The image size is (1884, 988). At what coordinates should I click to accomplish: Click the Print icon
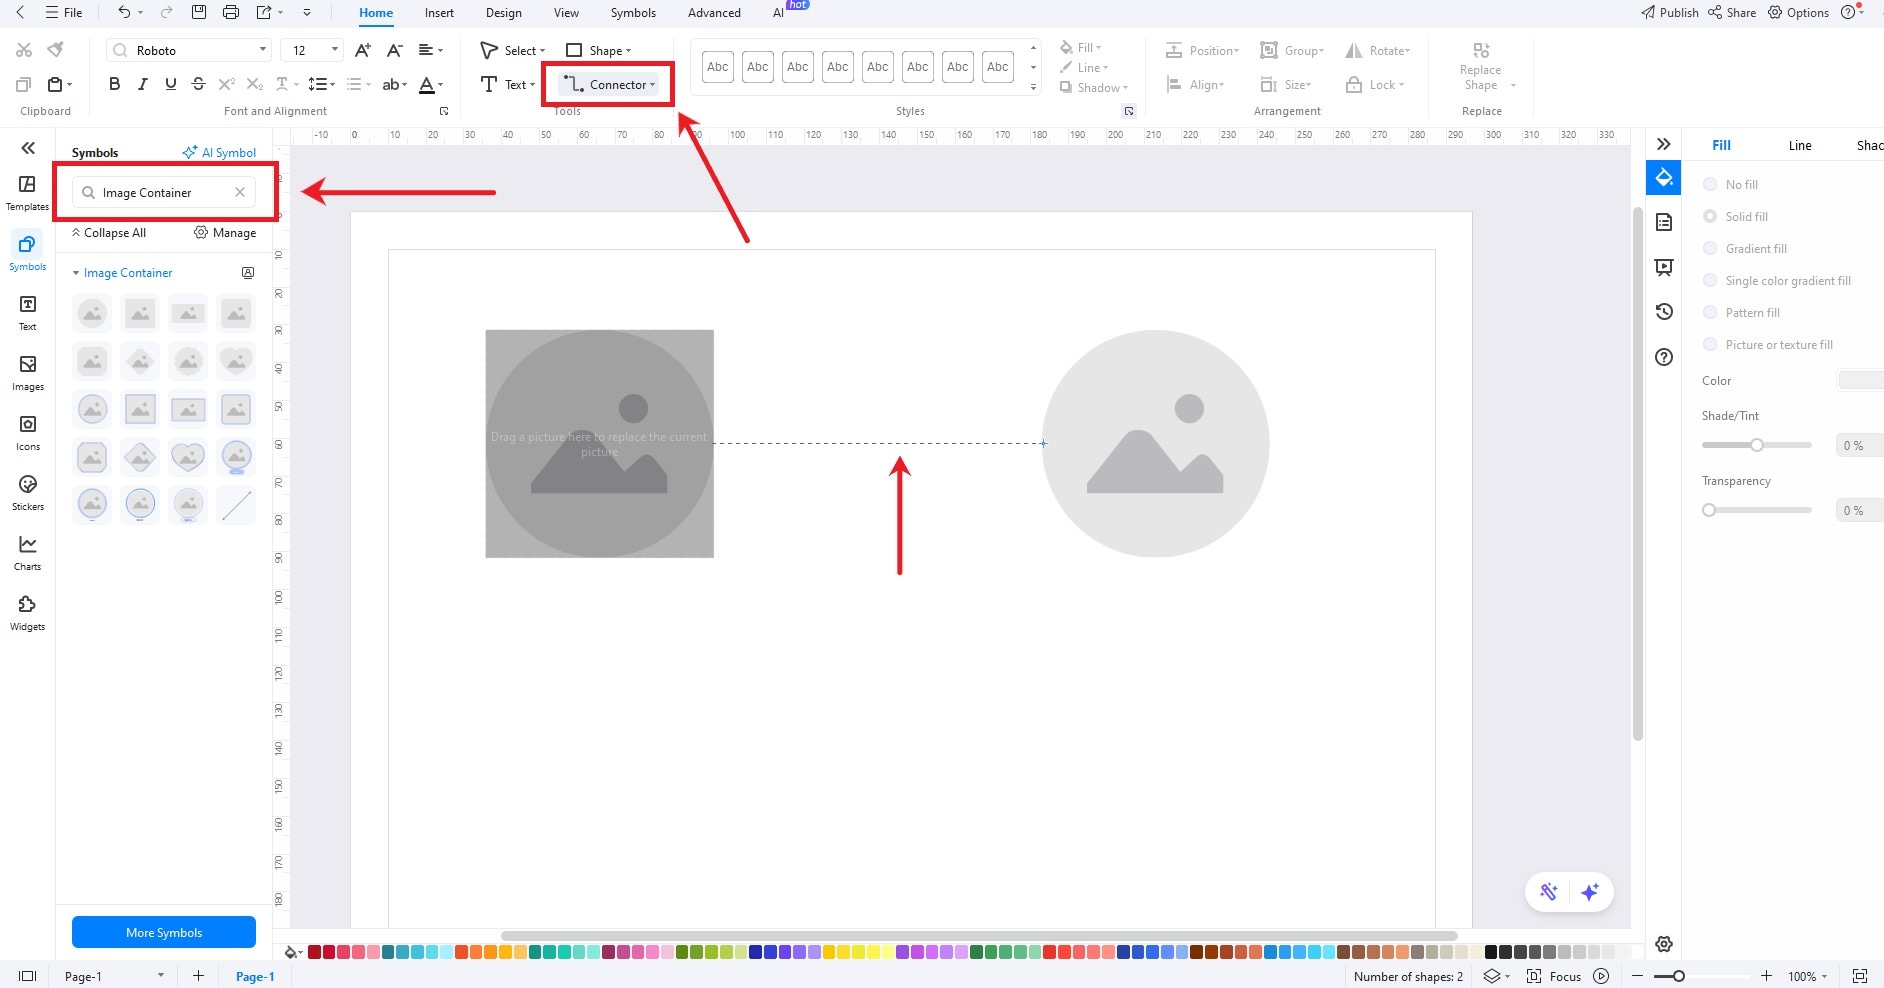click(231, 12)
